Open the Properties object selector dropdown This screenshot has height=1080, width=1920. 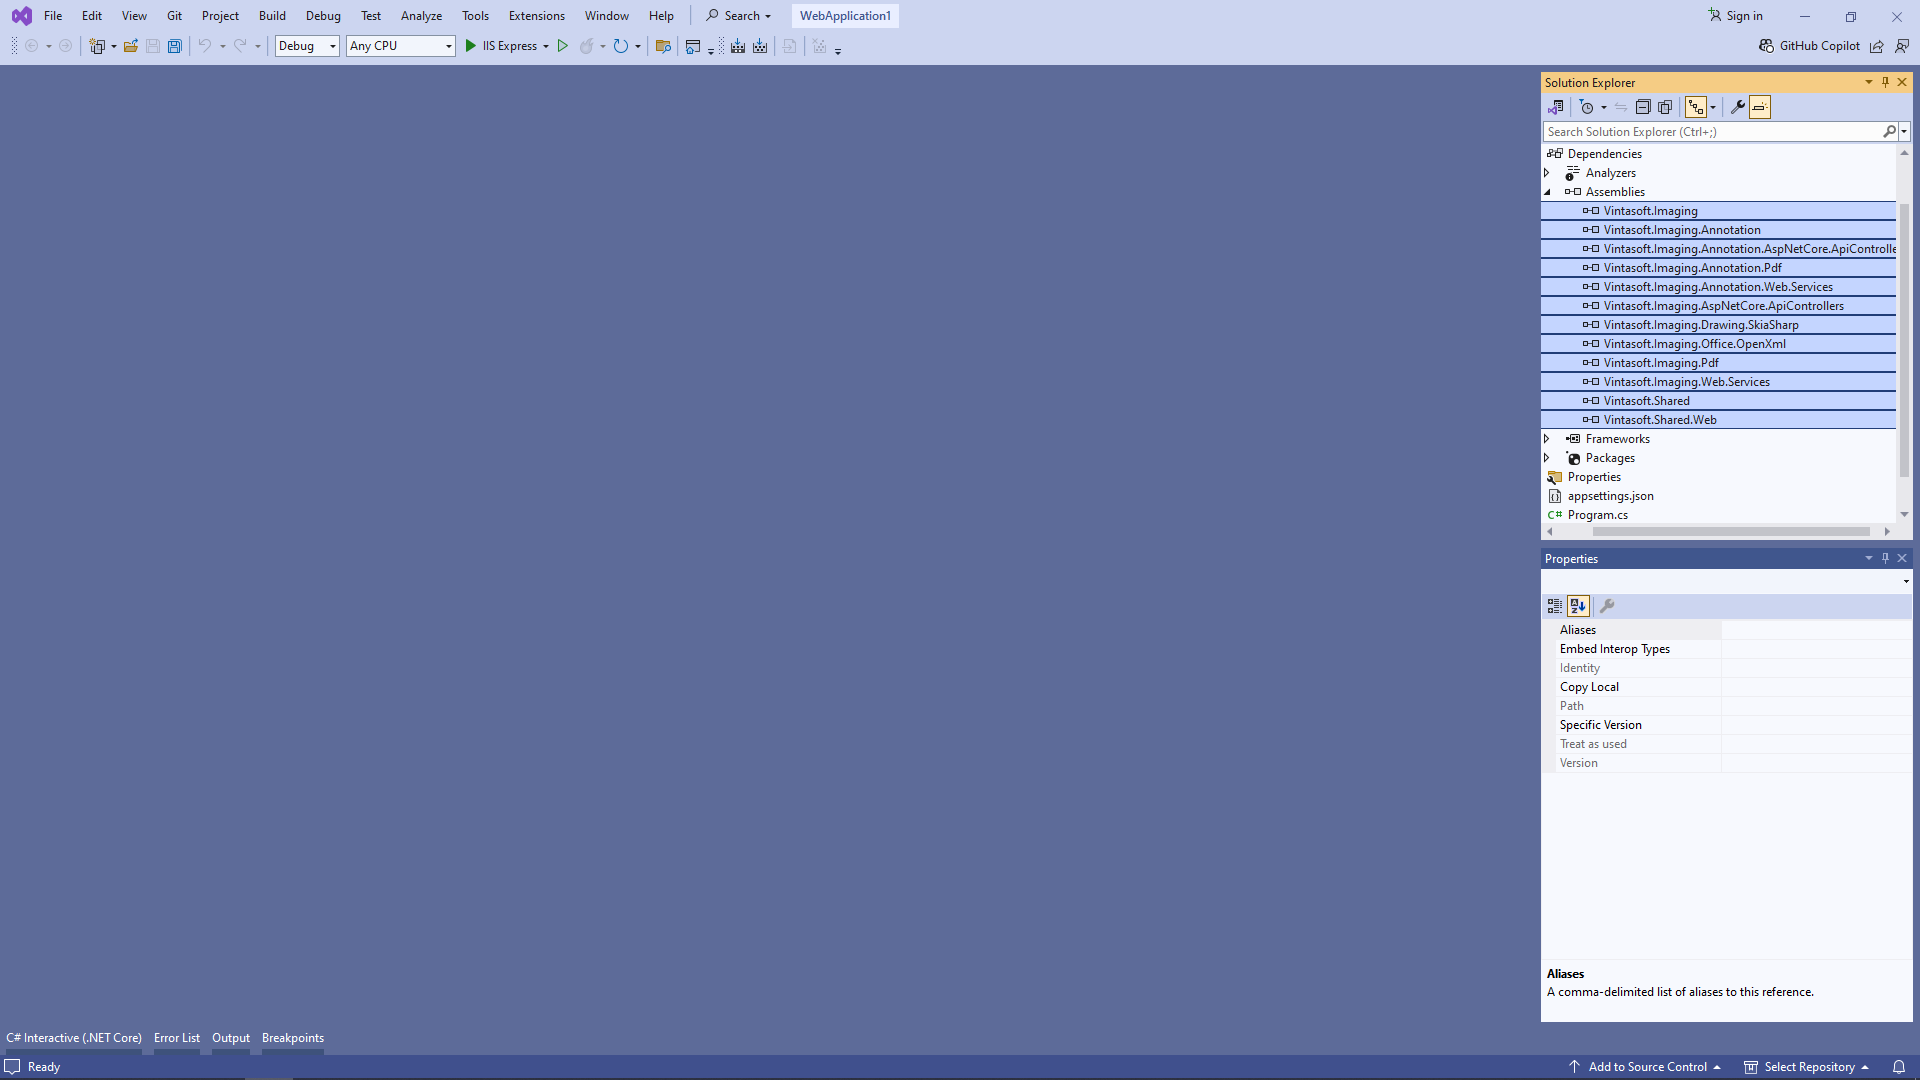click(x=1906, y=581)
